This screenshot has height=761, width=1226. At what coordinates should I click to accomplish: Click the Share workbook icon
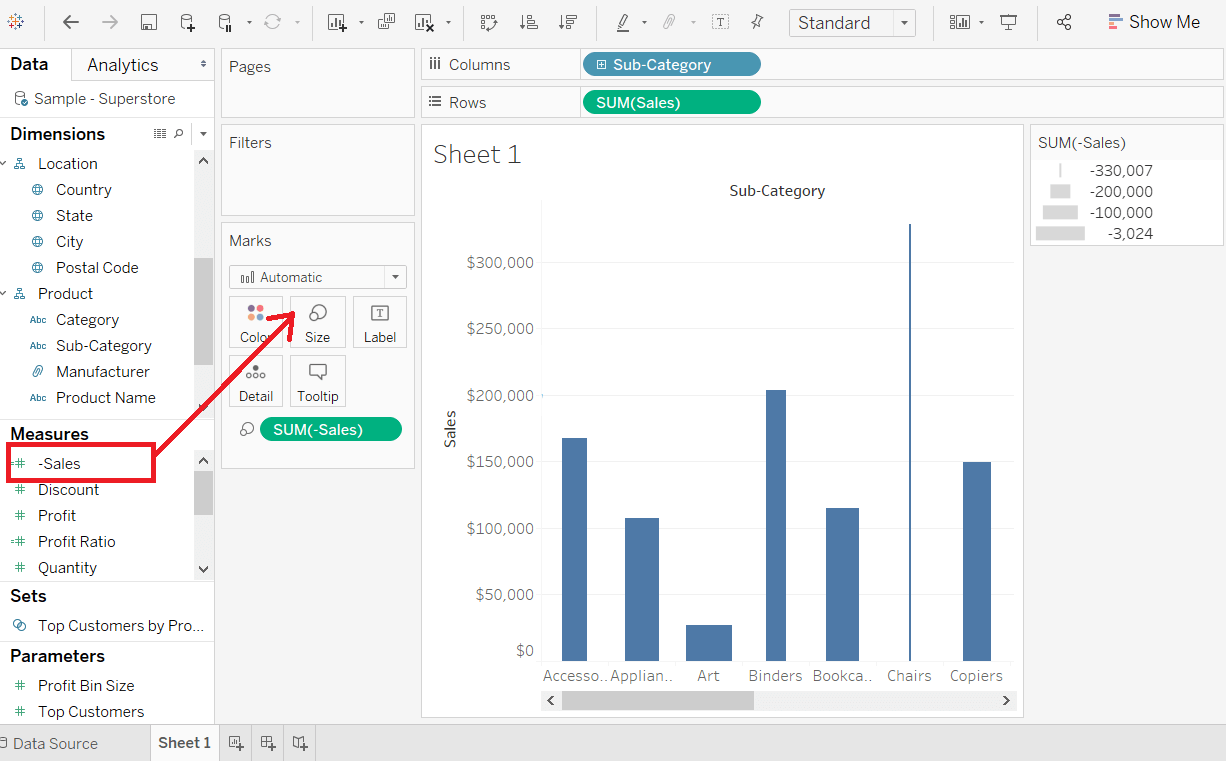(x=1064, y=22)
